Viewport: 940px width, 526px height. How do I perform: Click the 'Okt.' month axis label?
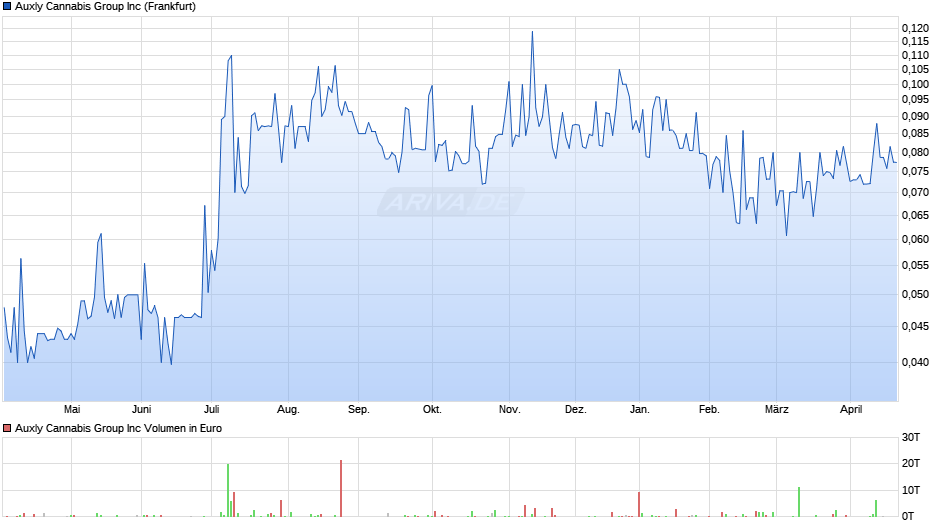432,409
